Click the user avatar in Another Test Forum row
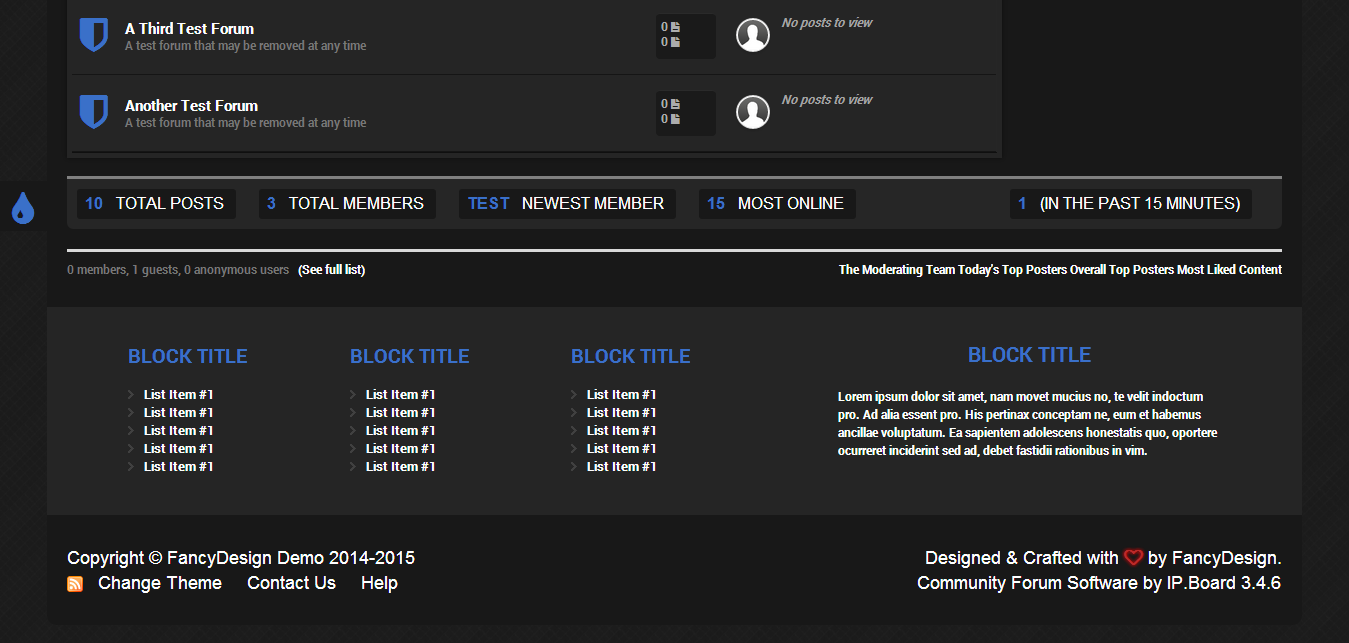This screenshot has height=643, width=1349. click(x=753, y=112)
